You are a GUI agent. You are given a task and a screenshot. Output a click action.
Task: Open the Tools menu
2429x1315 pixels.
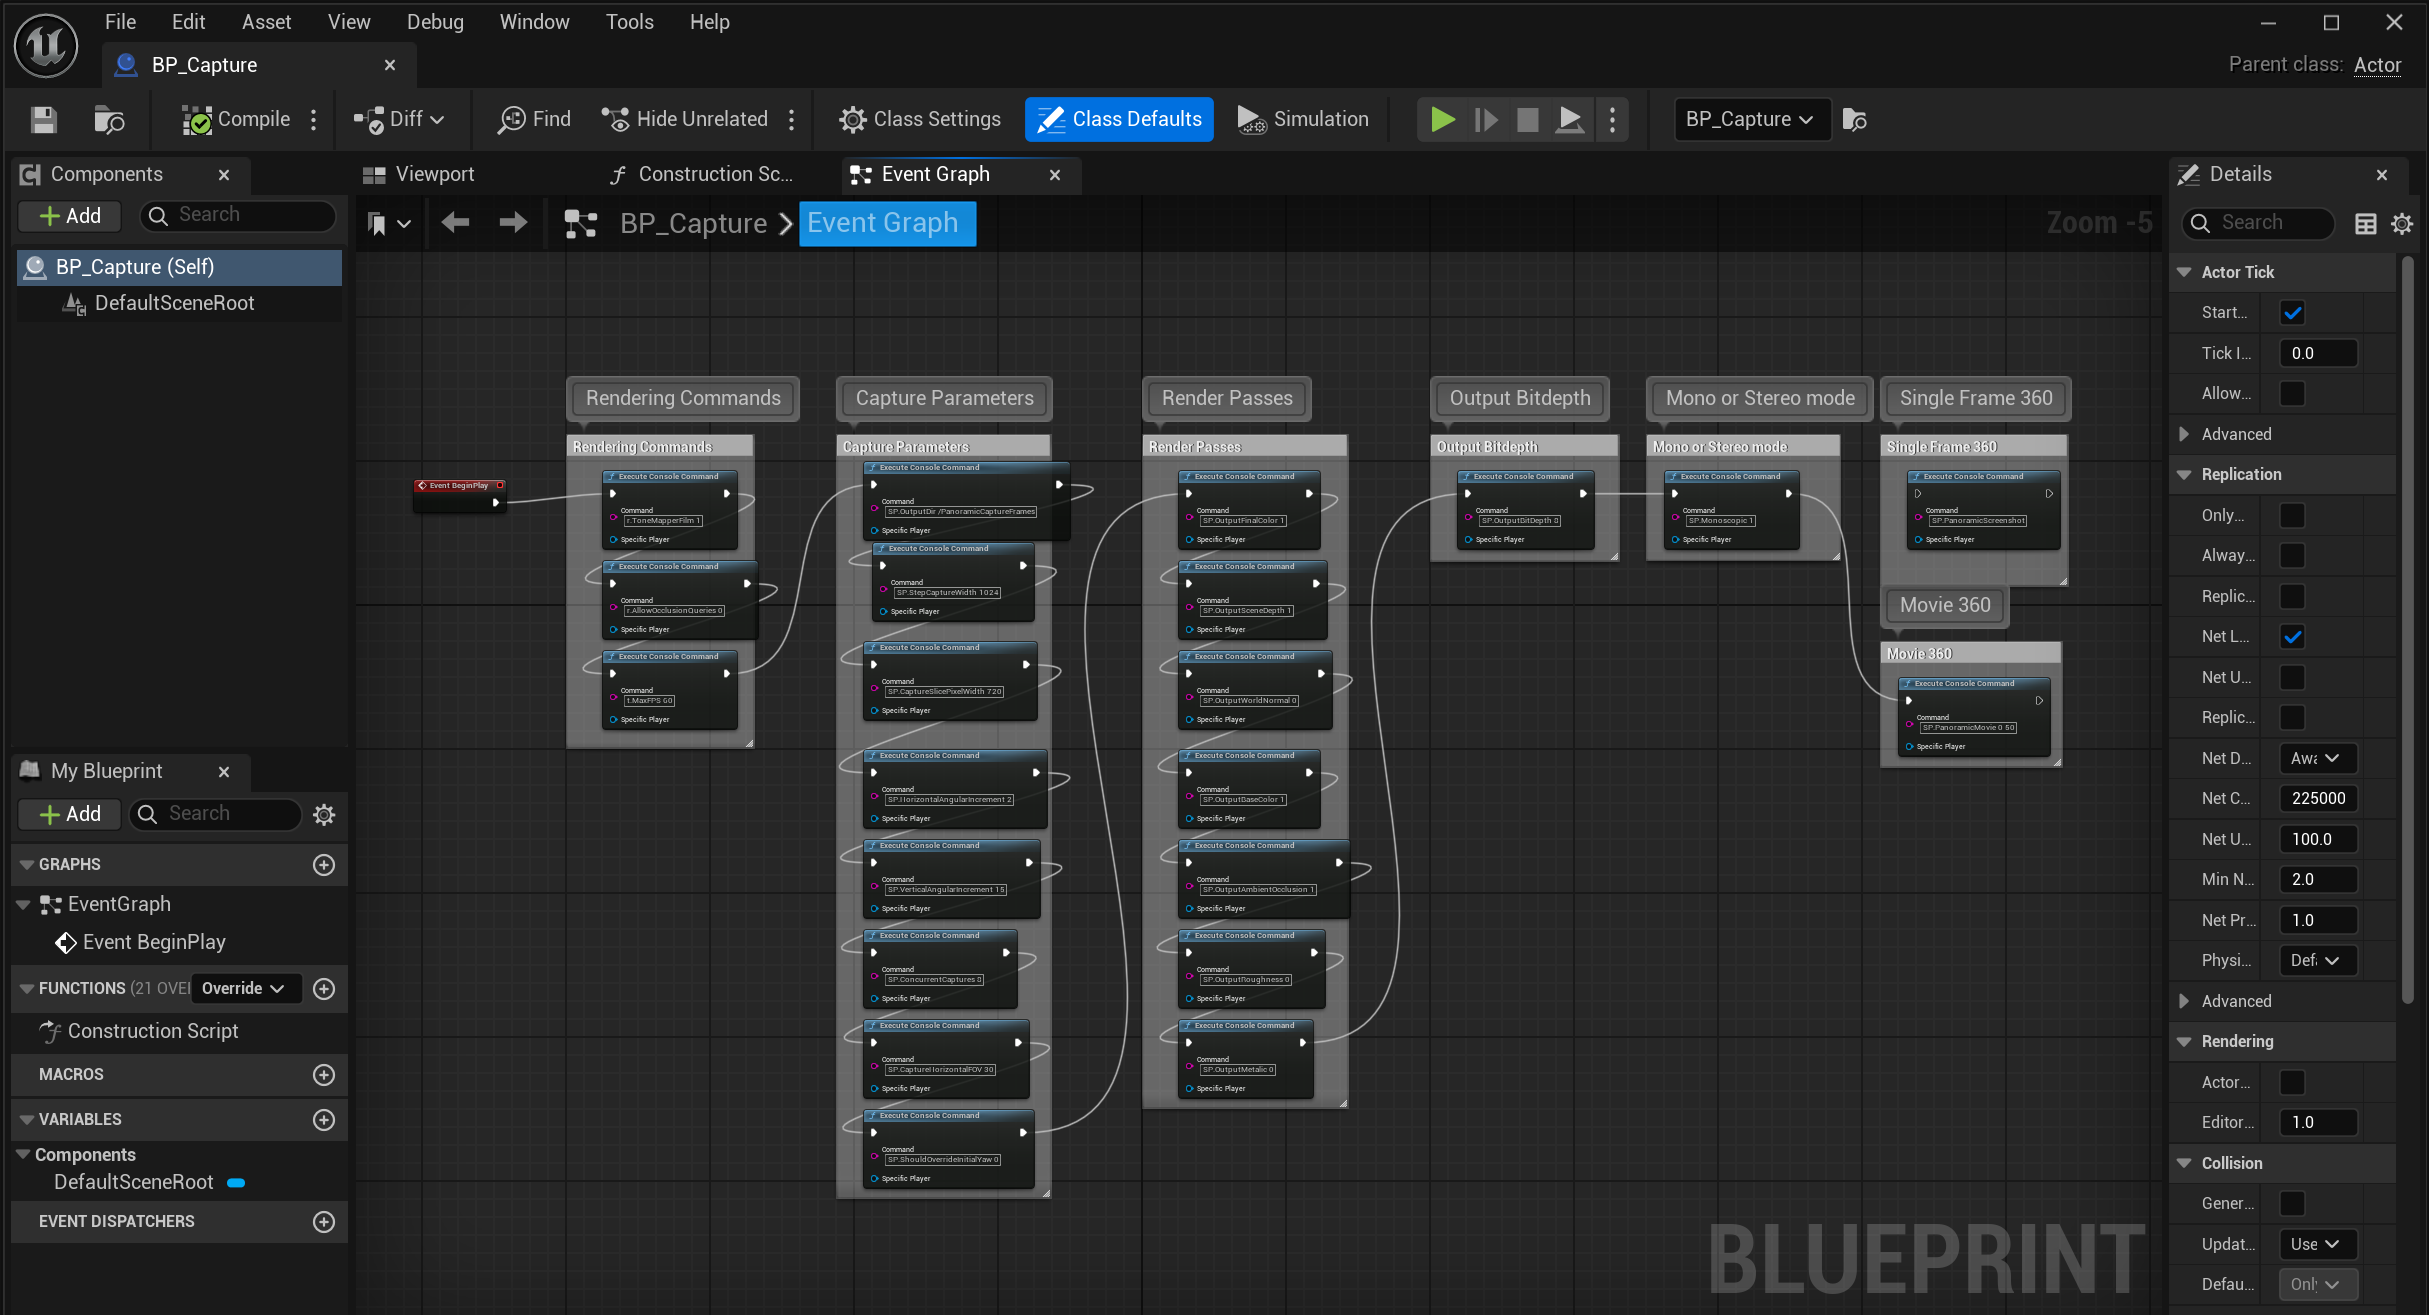point(629,21)
